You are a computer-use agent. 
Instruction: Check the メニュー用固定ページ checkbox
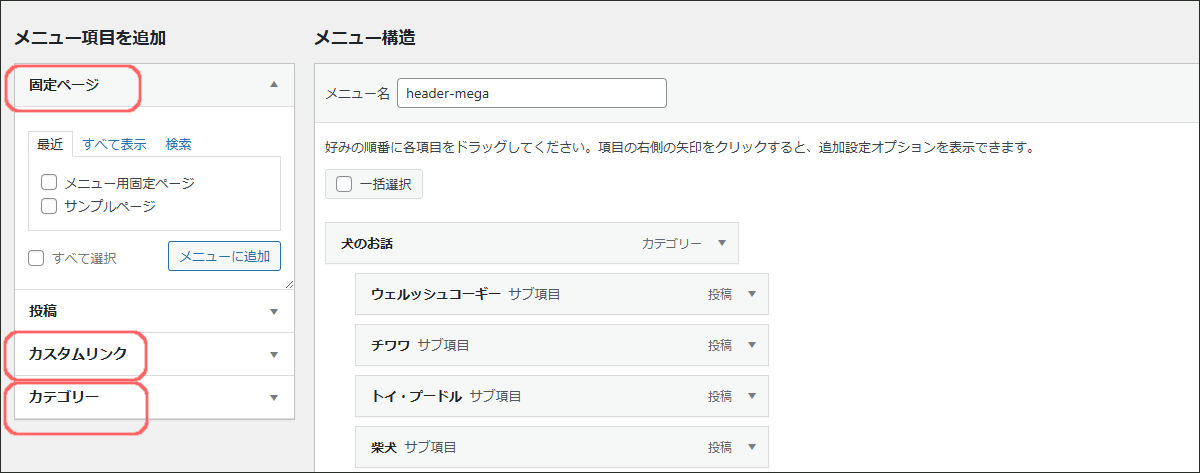pyautogui.click(x=48, y=183)
